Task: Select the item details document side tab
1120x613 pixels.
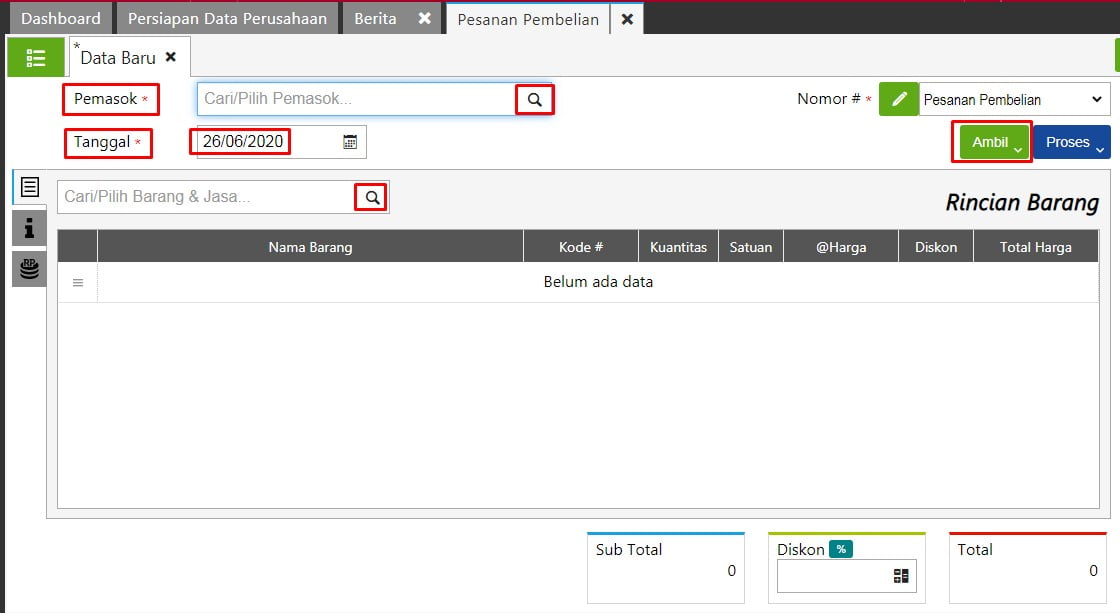Action: tap(29, 187)
